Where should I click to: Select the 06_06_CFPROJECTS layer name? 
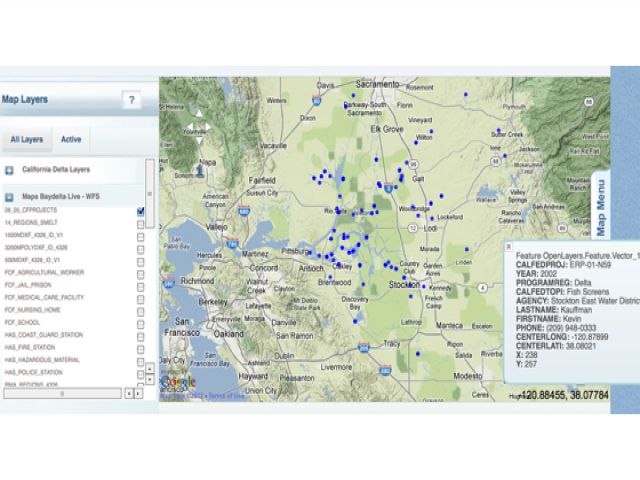click(x=31, y=210)
